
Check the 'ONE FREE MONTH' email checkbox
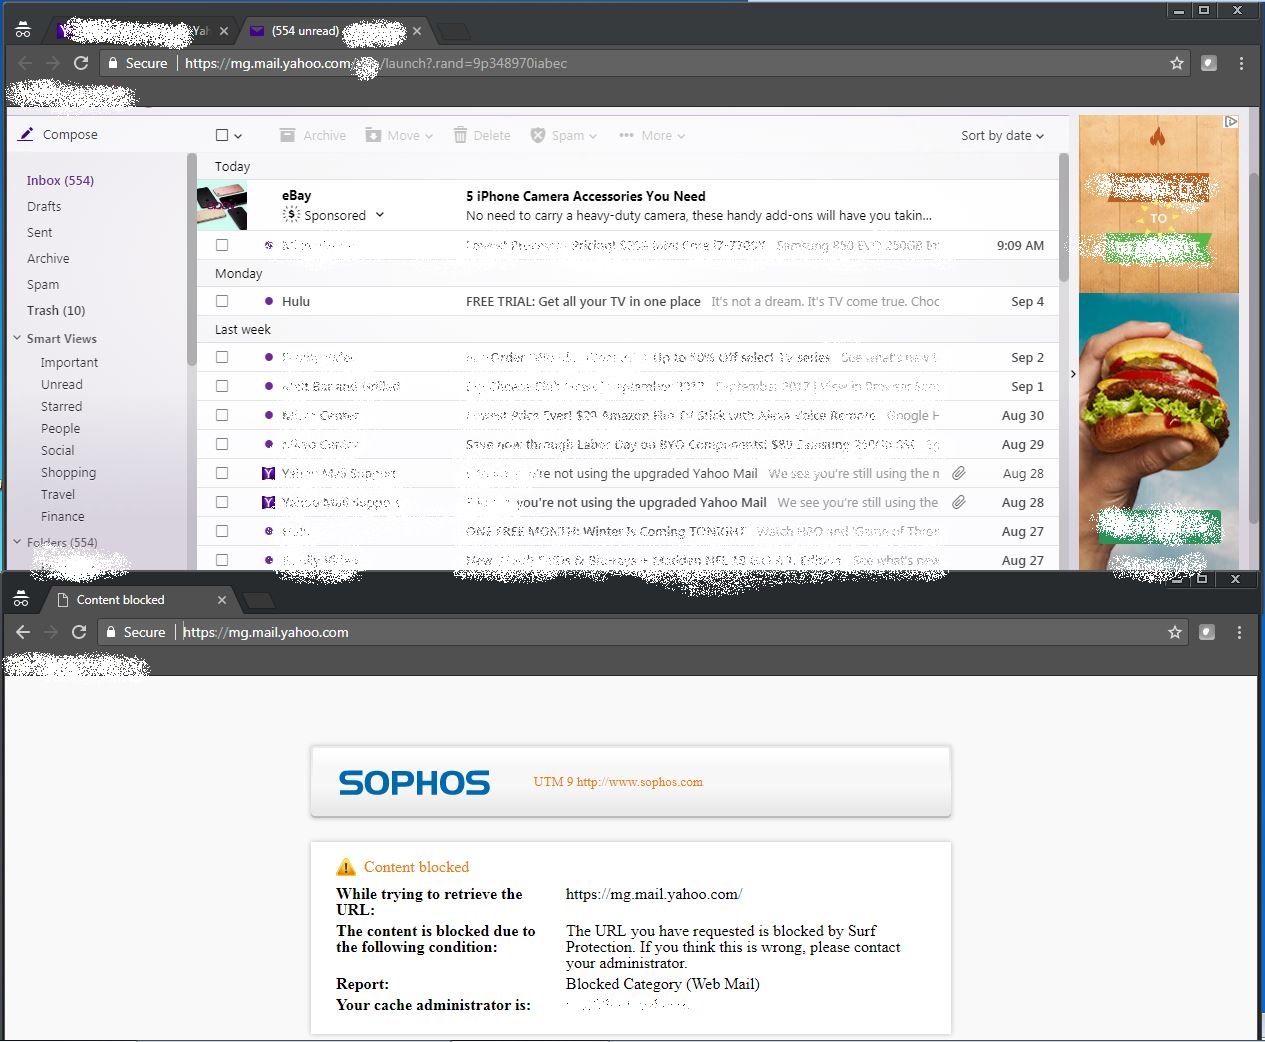(x=222, y=531)
